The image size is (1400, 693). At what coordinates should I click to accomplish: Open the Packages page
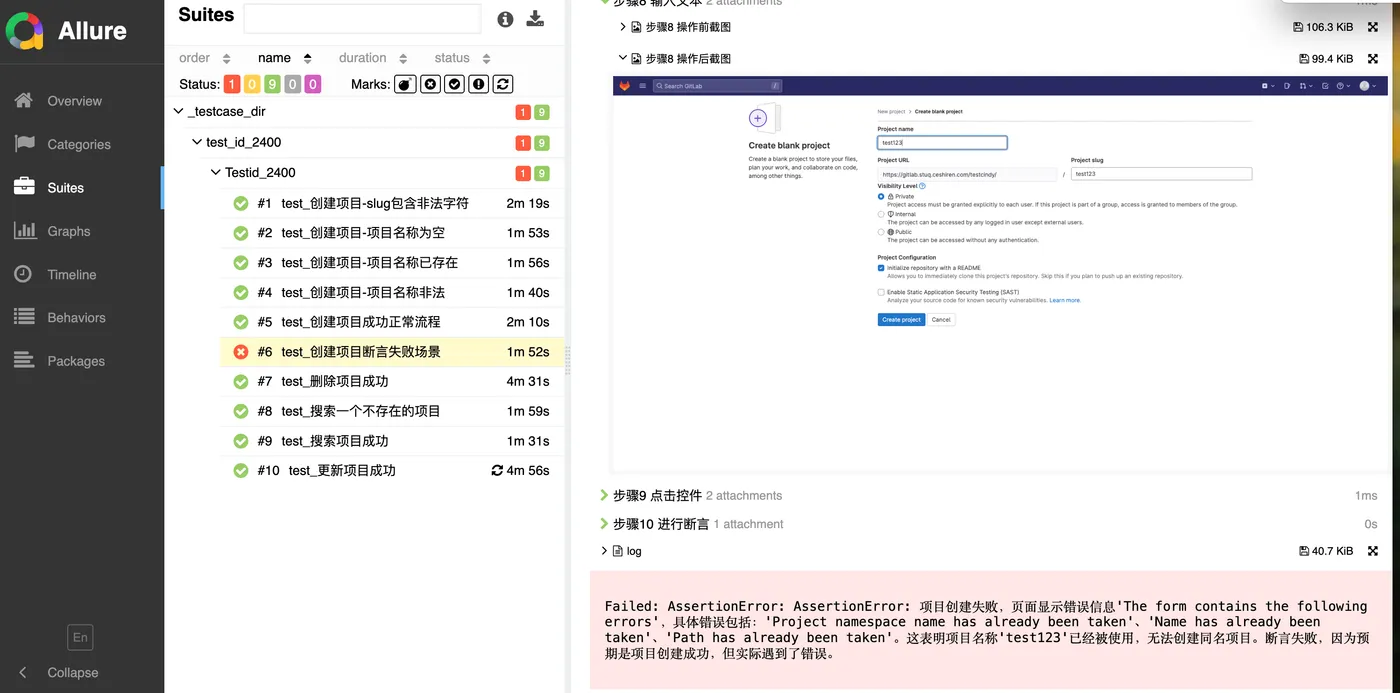pos(76,361)
